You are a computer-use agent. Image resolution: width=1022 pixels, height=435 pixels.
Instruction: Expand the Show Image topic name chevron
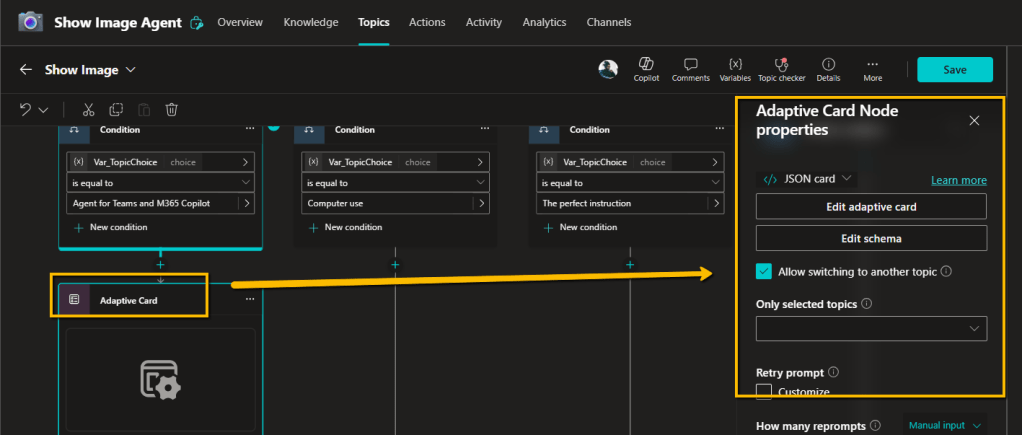pyautogui.click(x=131, y=70)
